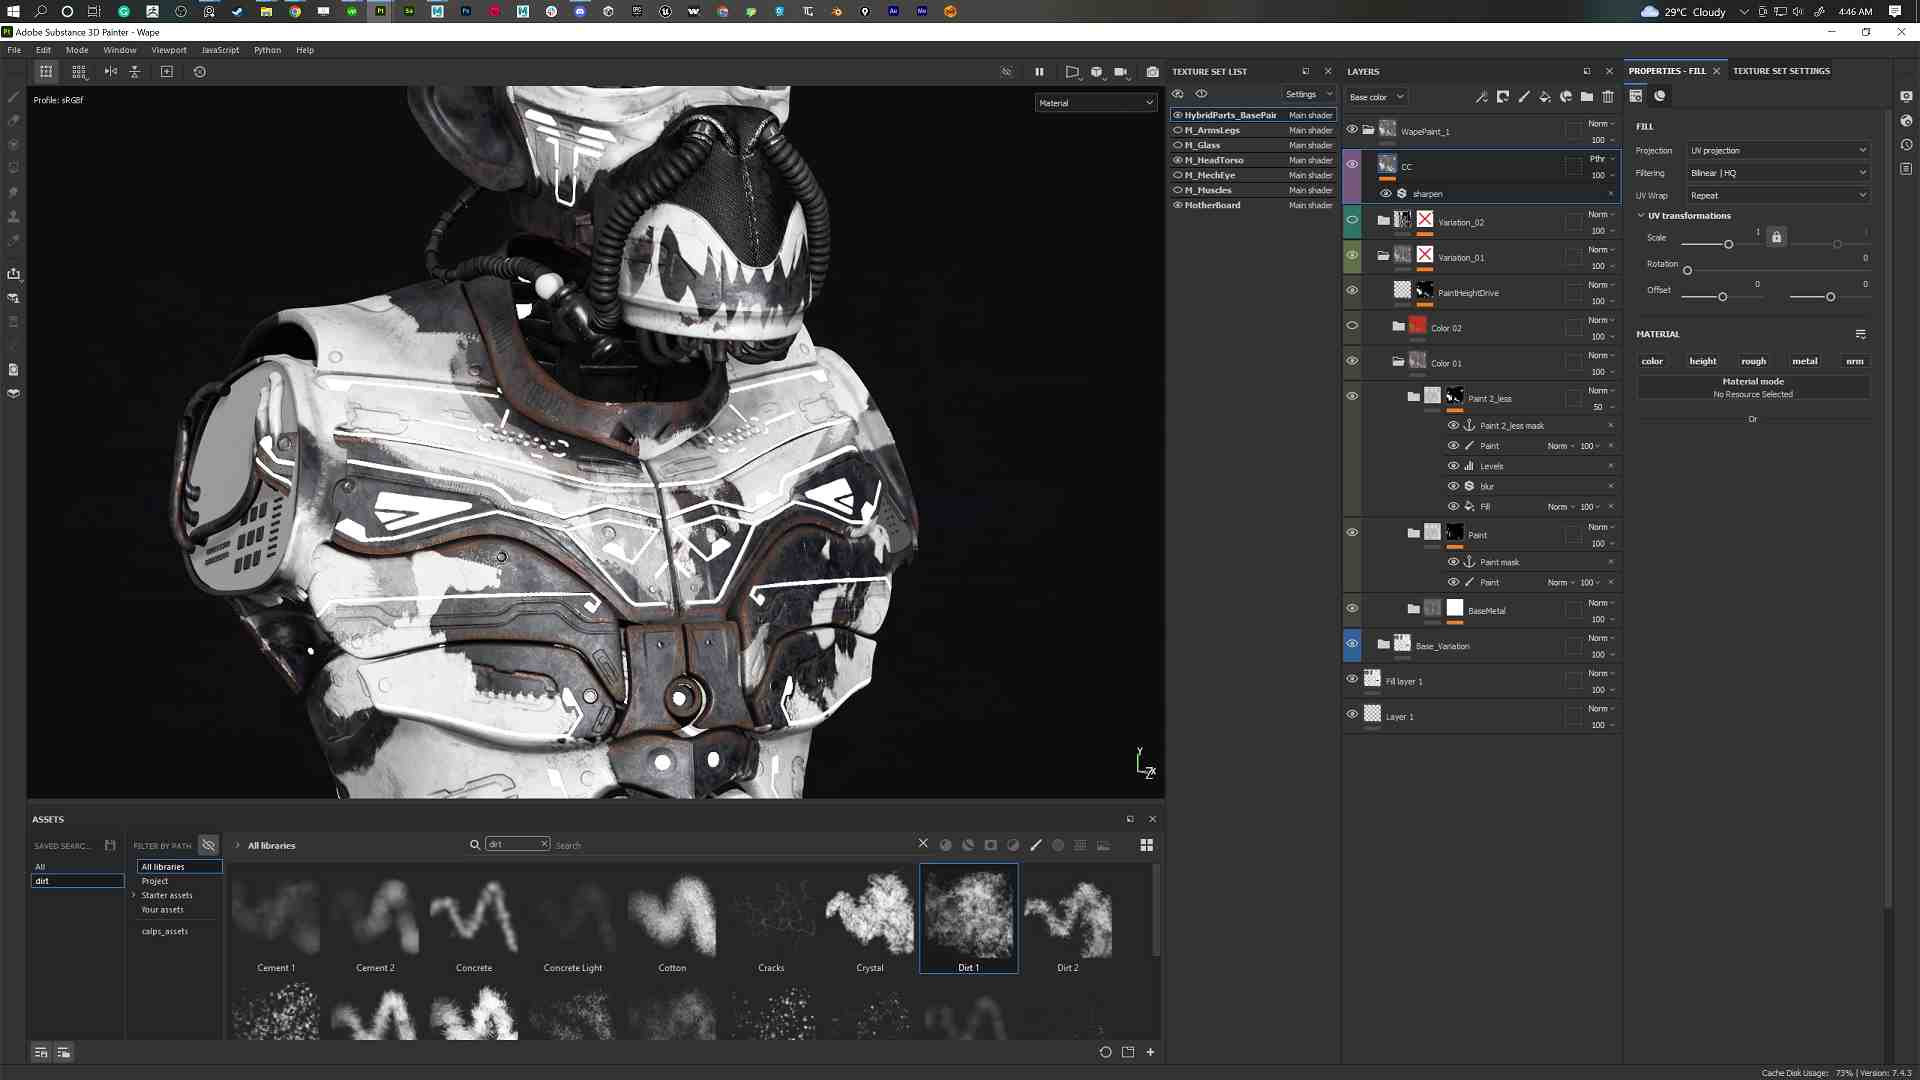1920x1080 pixels.
Task: Switch to the Texture Set Settings tab
Action: [x=1781, y=71]
